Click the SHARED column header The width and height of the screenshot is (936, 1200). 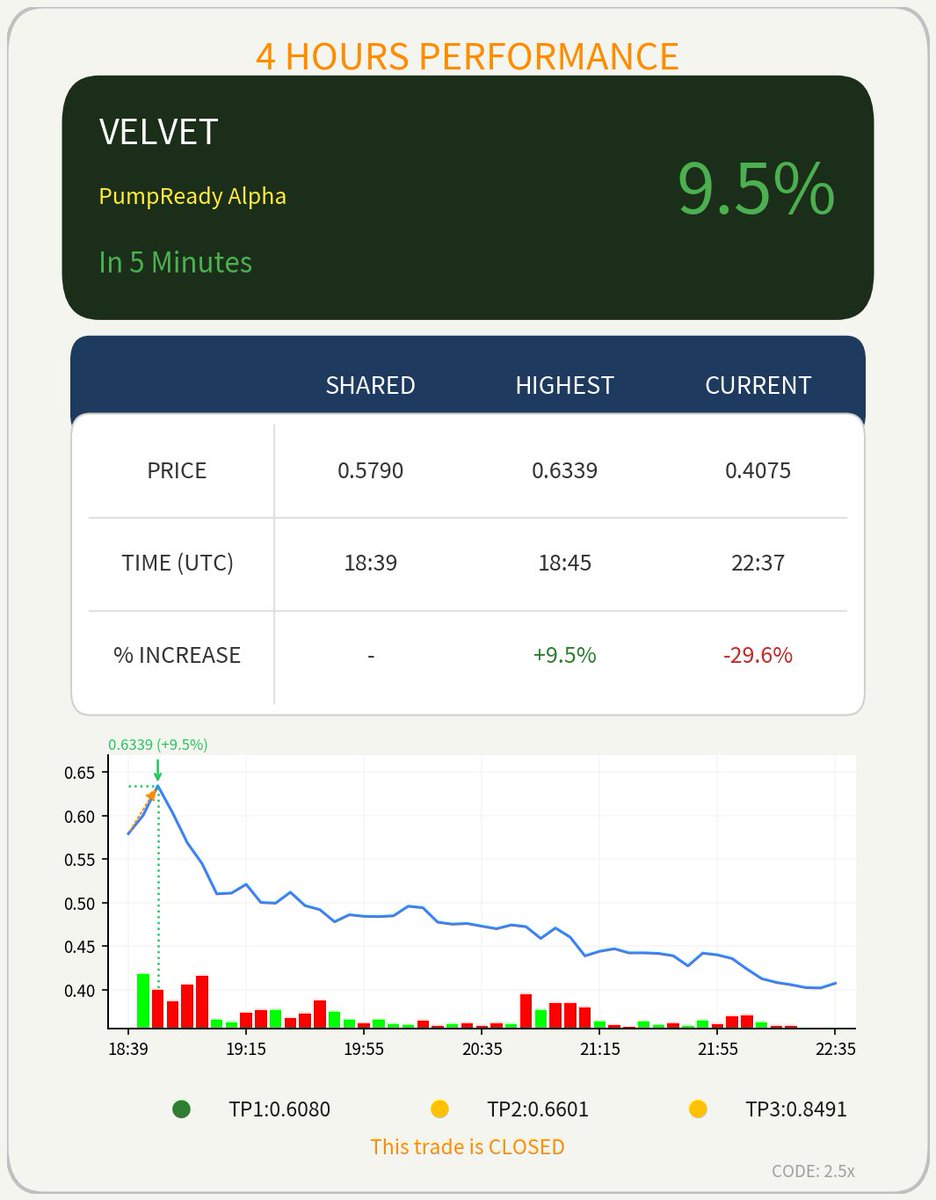pos(370,386)
